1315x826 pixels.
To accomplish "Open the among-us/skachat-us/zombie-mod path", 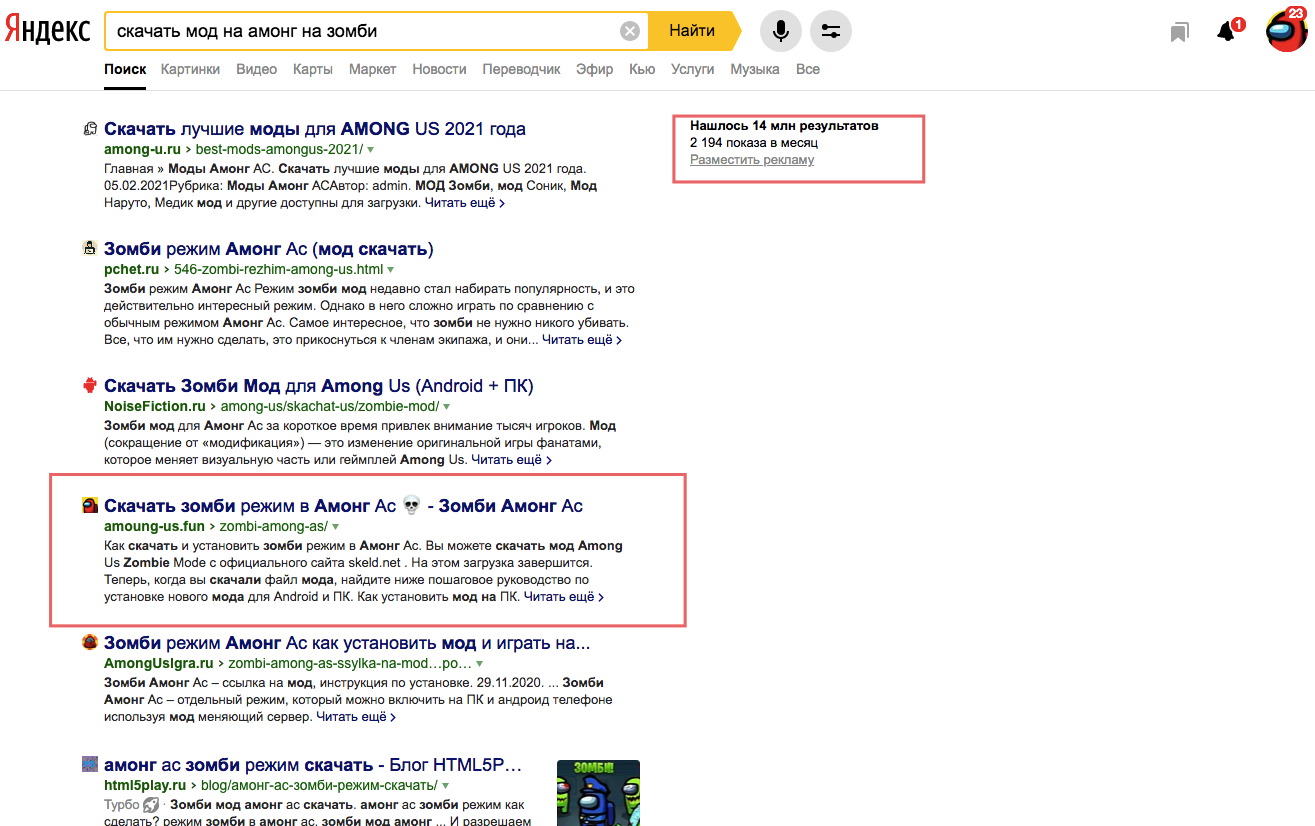I will tap(329, 406).
